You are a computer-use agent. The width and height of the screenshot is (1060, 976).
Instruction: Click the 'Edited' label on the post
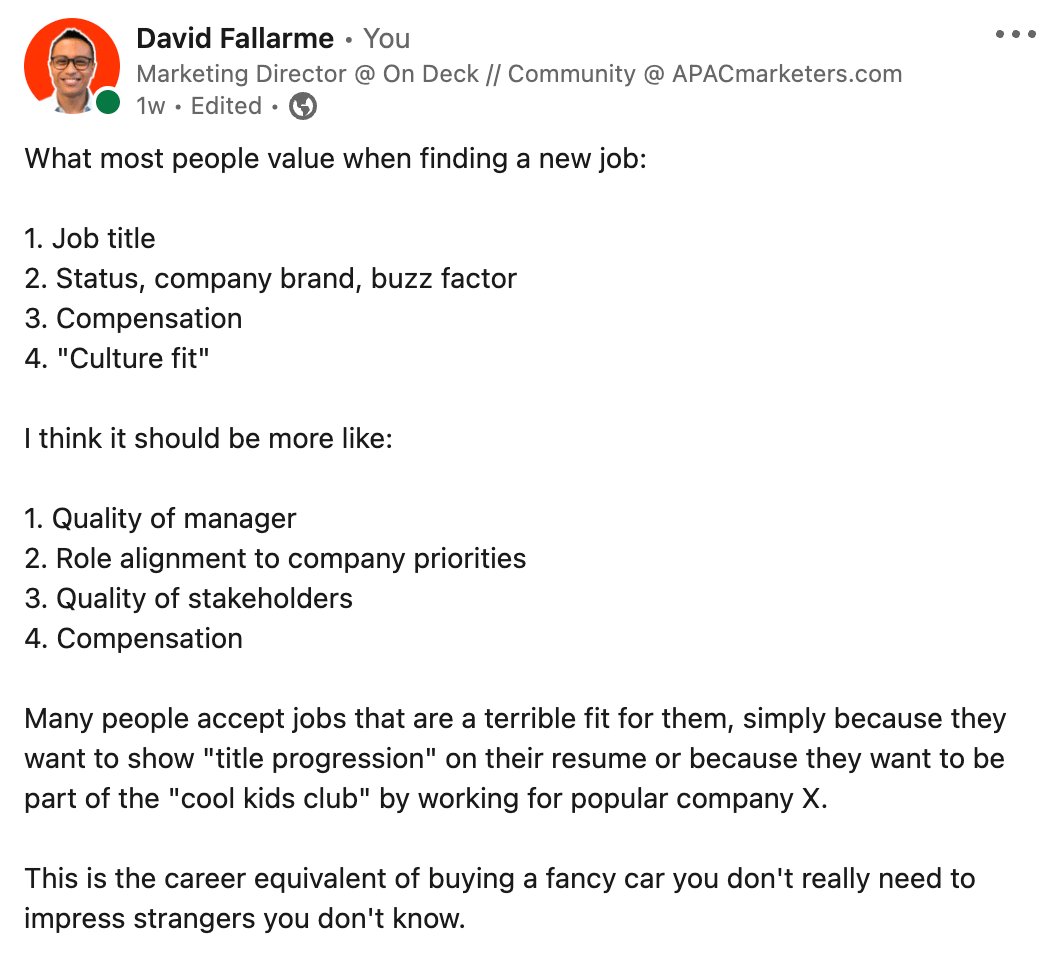click(226, 106)
